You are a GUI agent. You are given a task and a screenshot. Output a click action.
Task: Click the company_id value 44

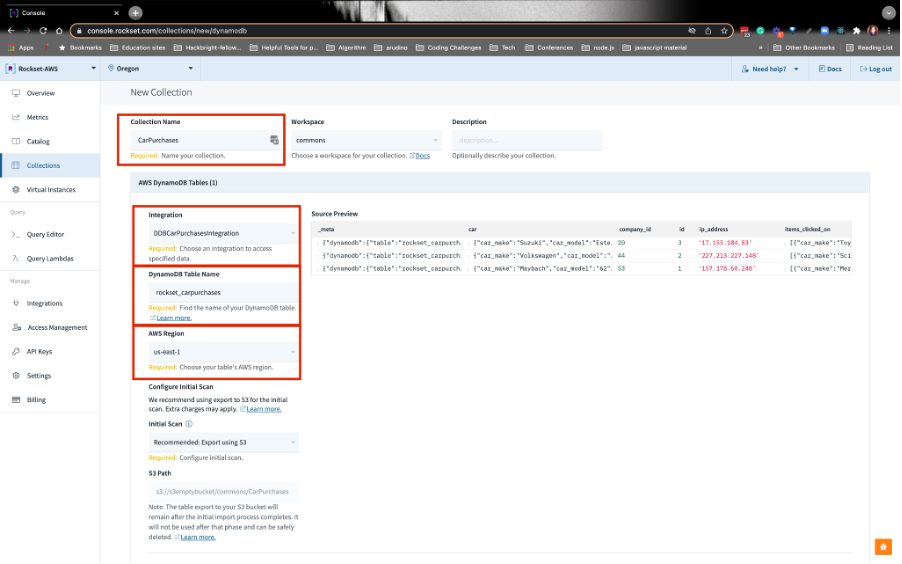(621, 256)
